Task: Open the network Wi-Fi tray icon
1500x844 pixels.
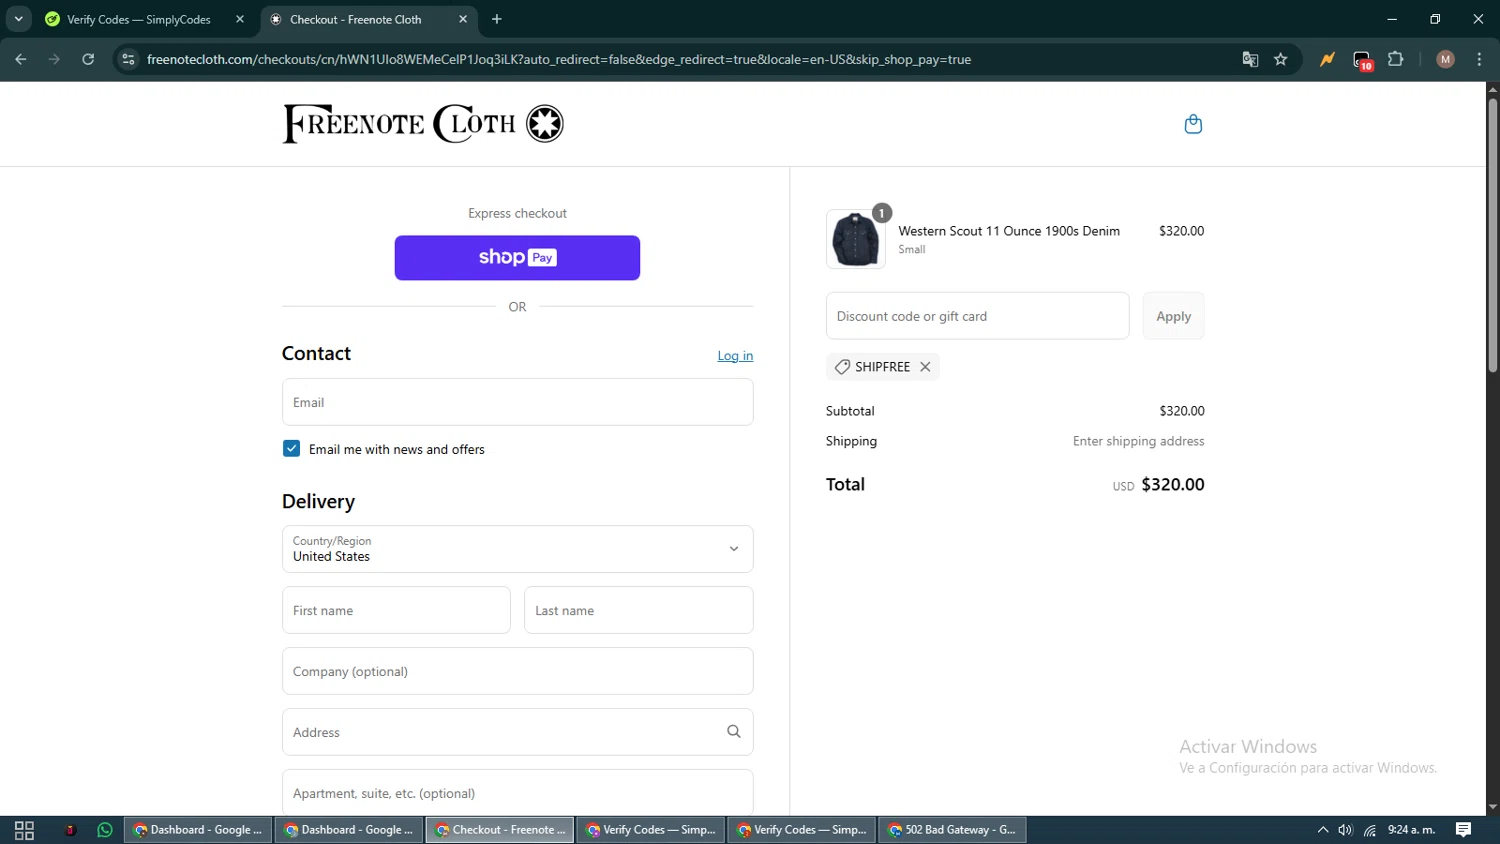Action: click(x=1370, y=830)
